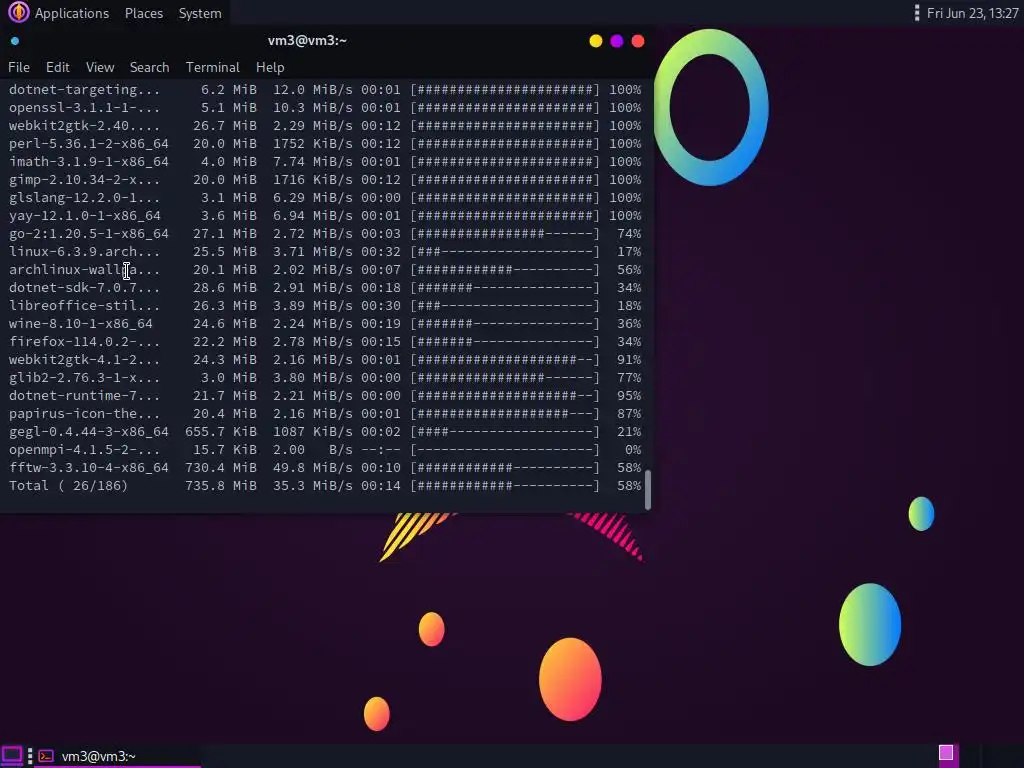Click the text 'openssl-3.1.1-1-...'
This screenshot has height=768, width=1024.
point(84,108)
